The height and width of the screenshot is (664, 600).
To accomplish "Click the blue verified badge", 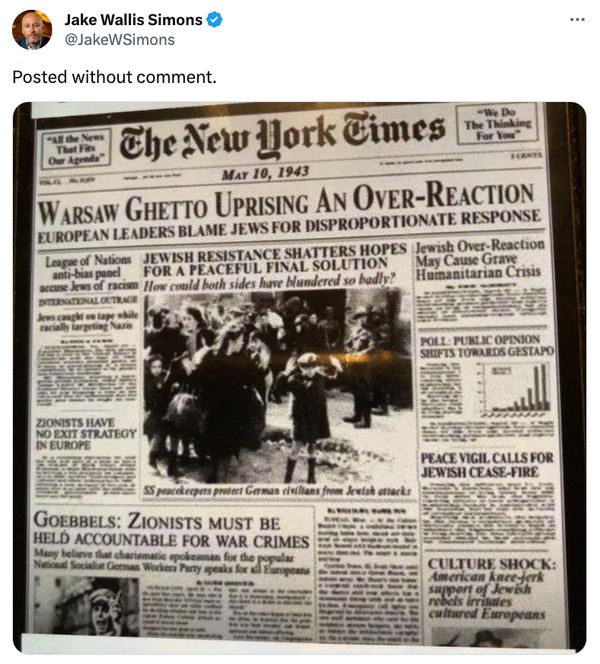I will point(215,20).
